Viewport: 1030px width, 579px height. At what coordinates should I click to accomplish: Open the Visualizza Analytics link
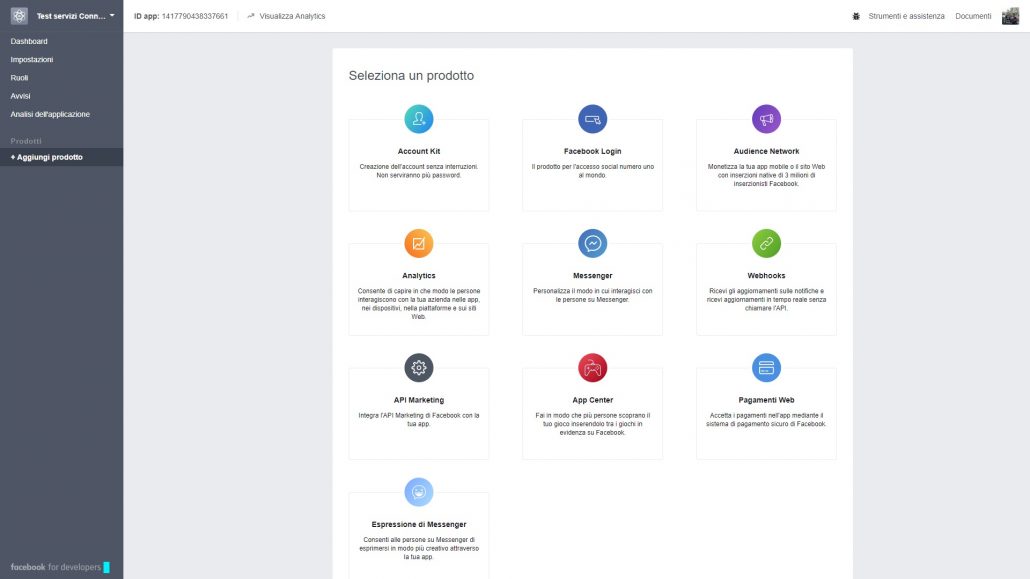point(292,16)
